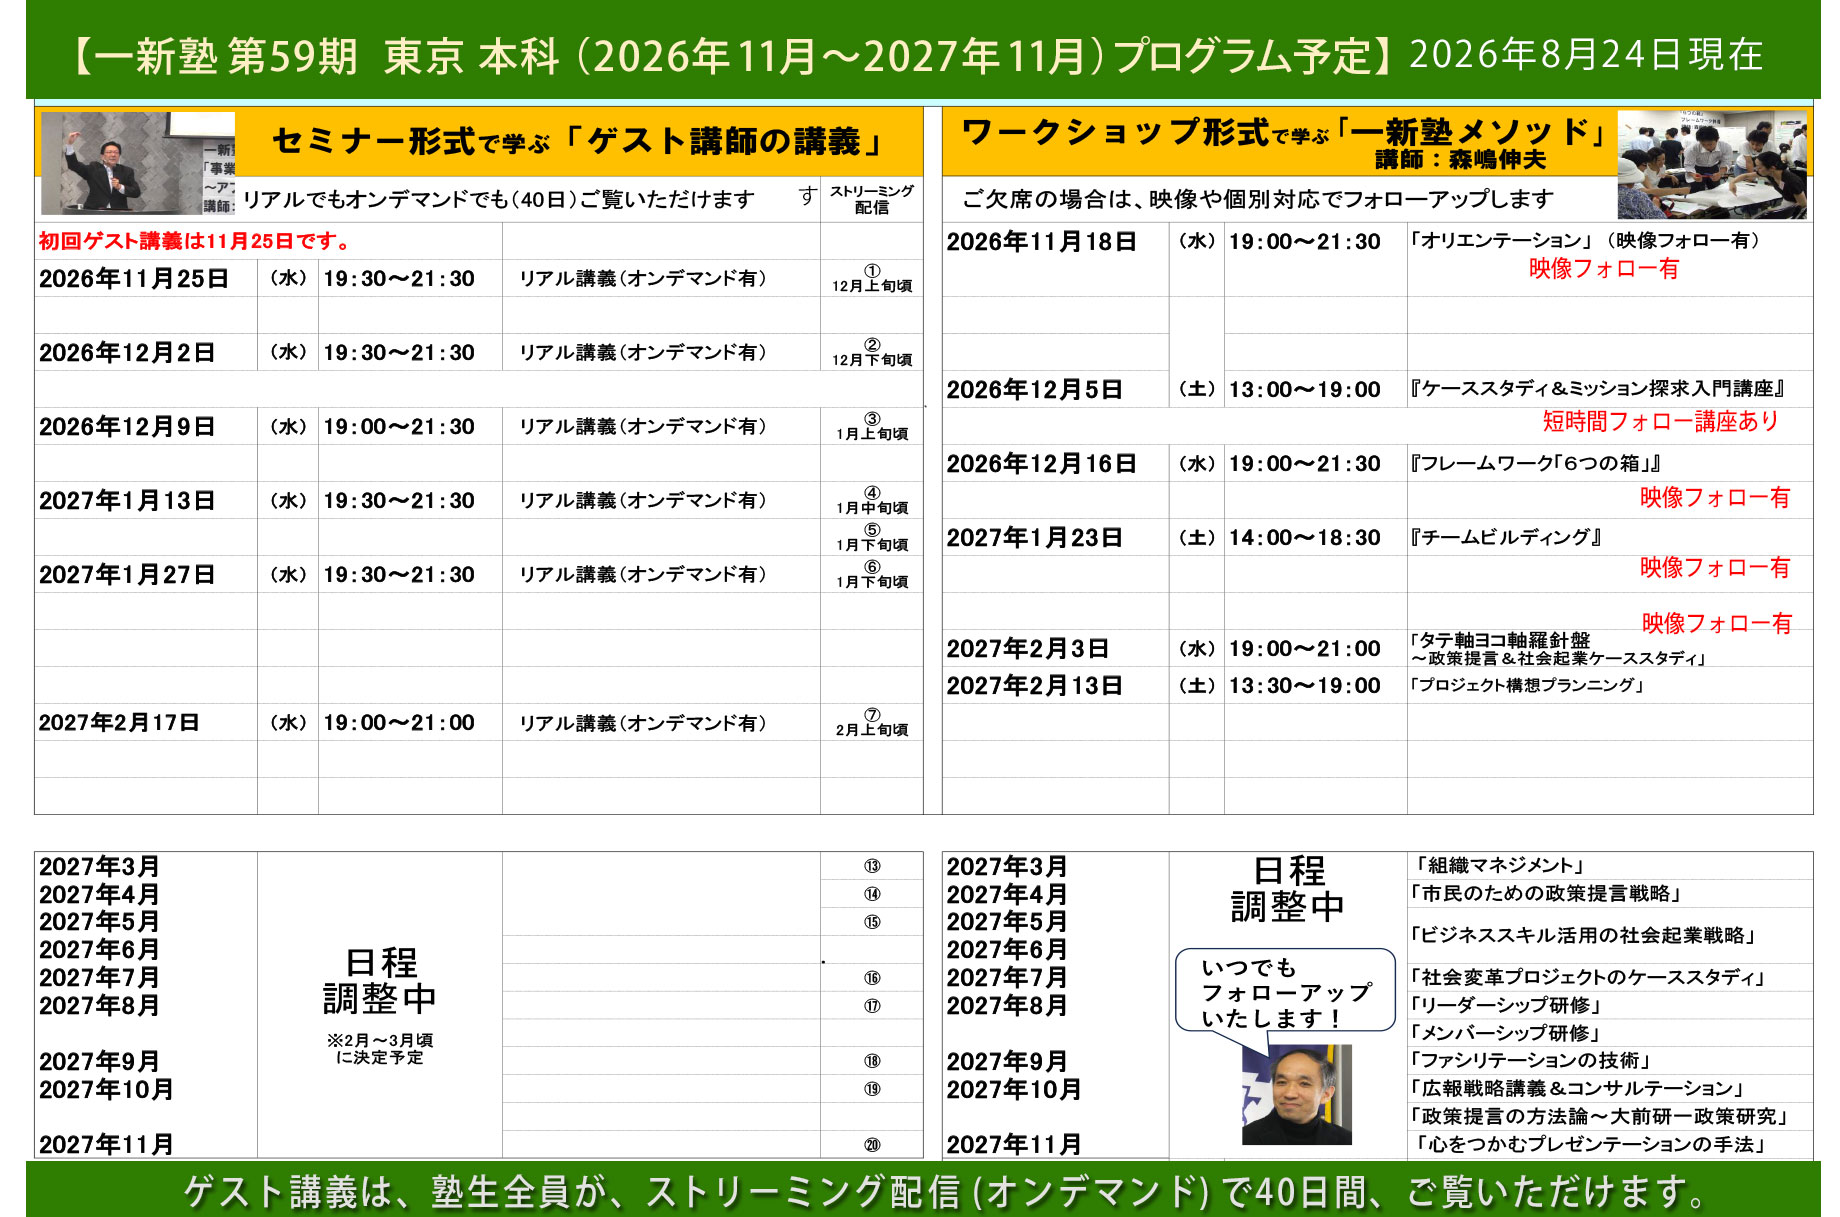Viewport: 1840px width, 1217px height.
Task: Click the '※2月〜3月頃に決定予定' note
Action: pos(380,1049)
